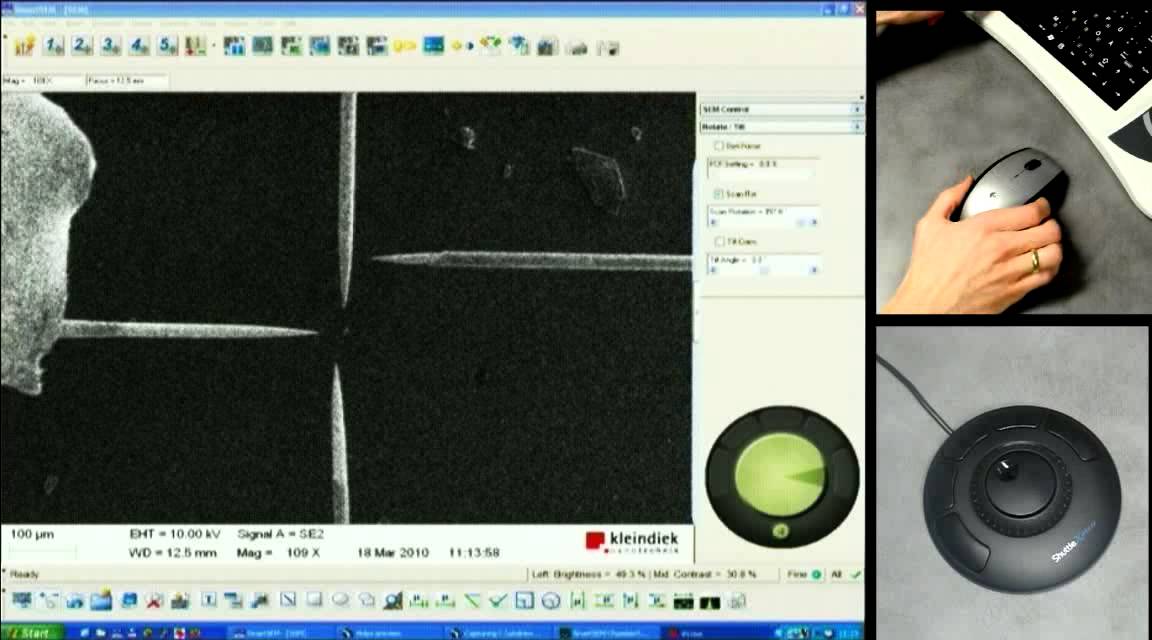Click the monitor icon starting the bottom toolbar
Image resolution: width=1152 pixels, height=640 pixels.
[x=22, y=600]
